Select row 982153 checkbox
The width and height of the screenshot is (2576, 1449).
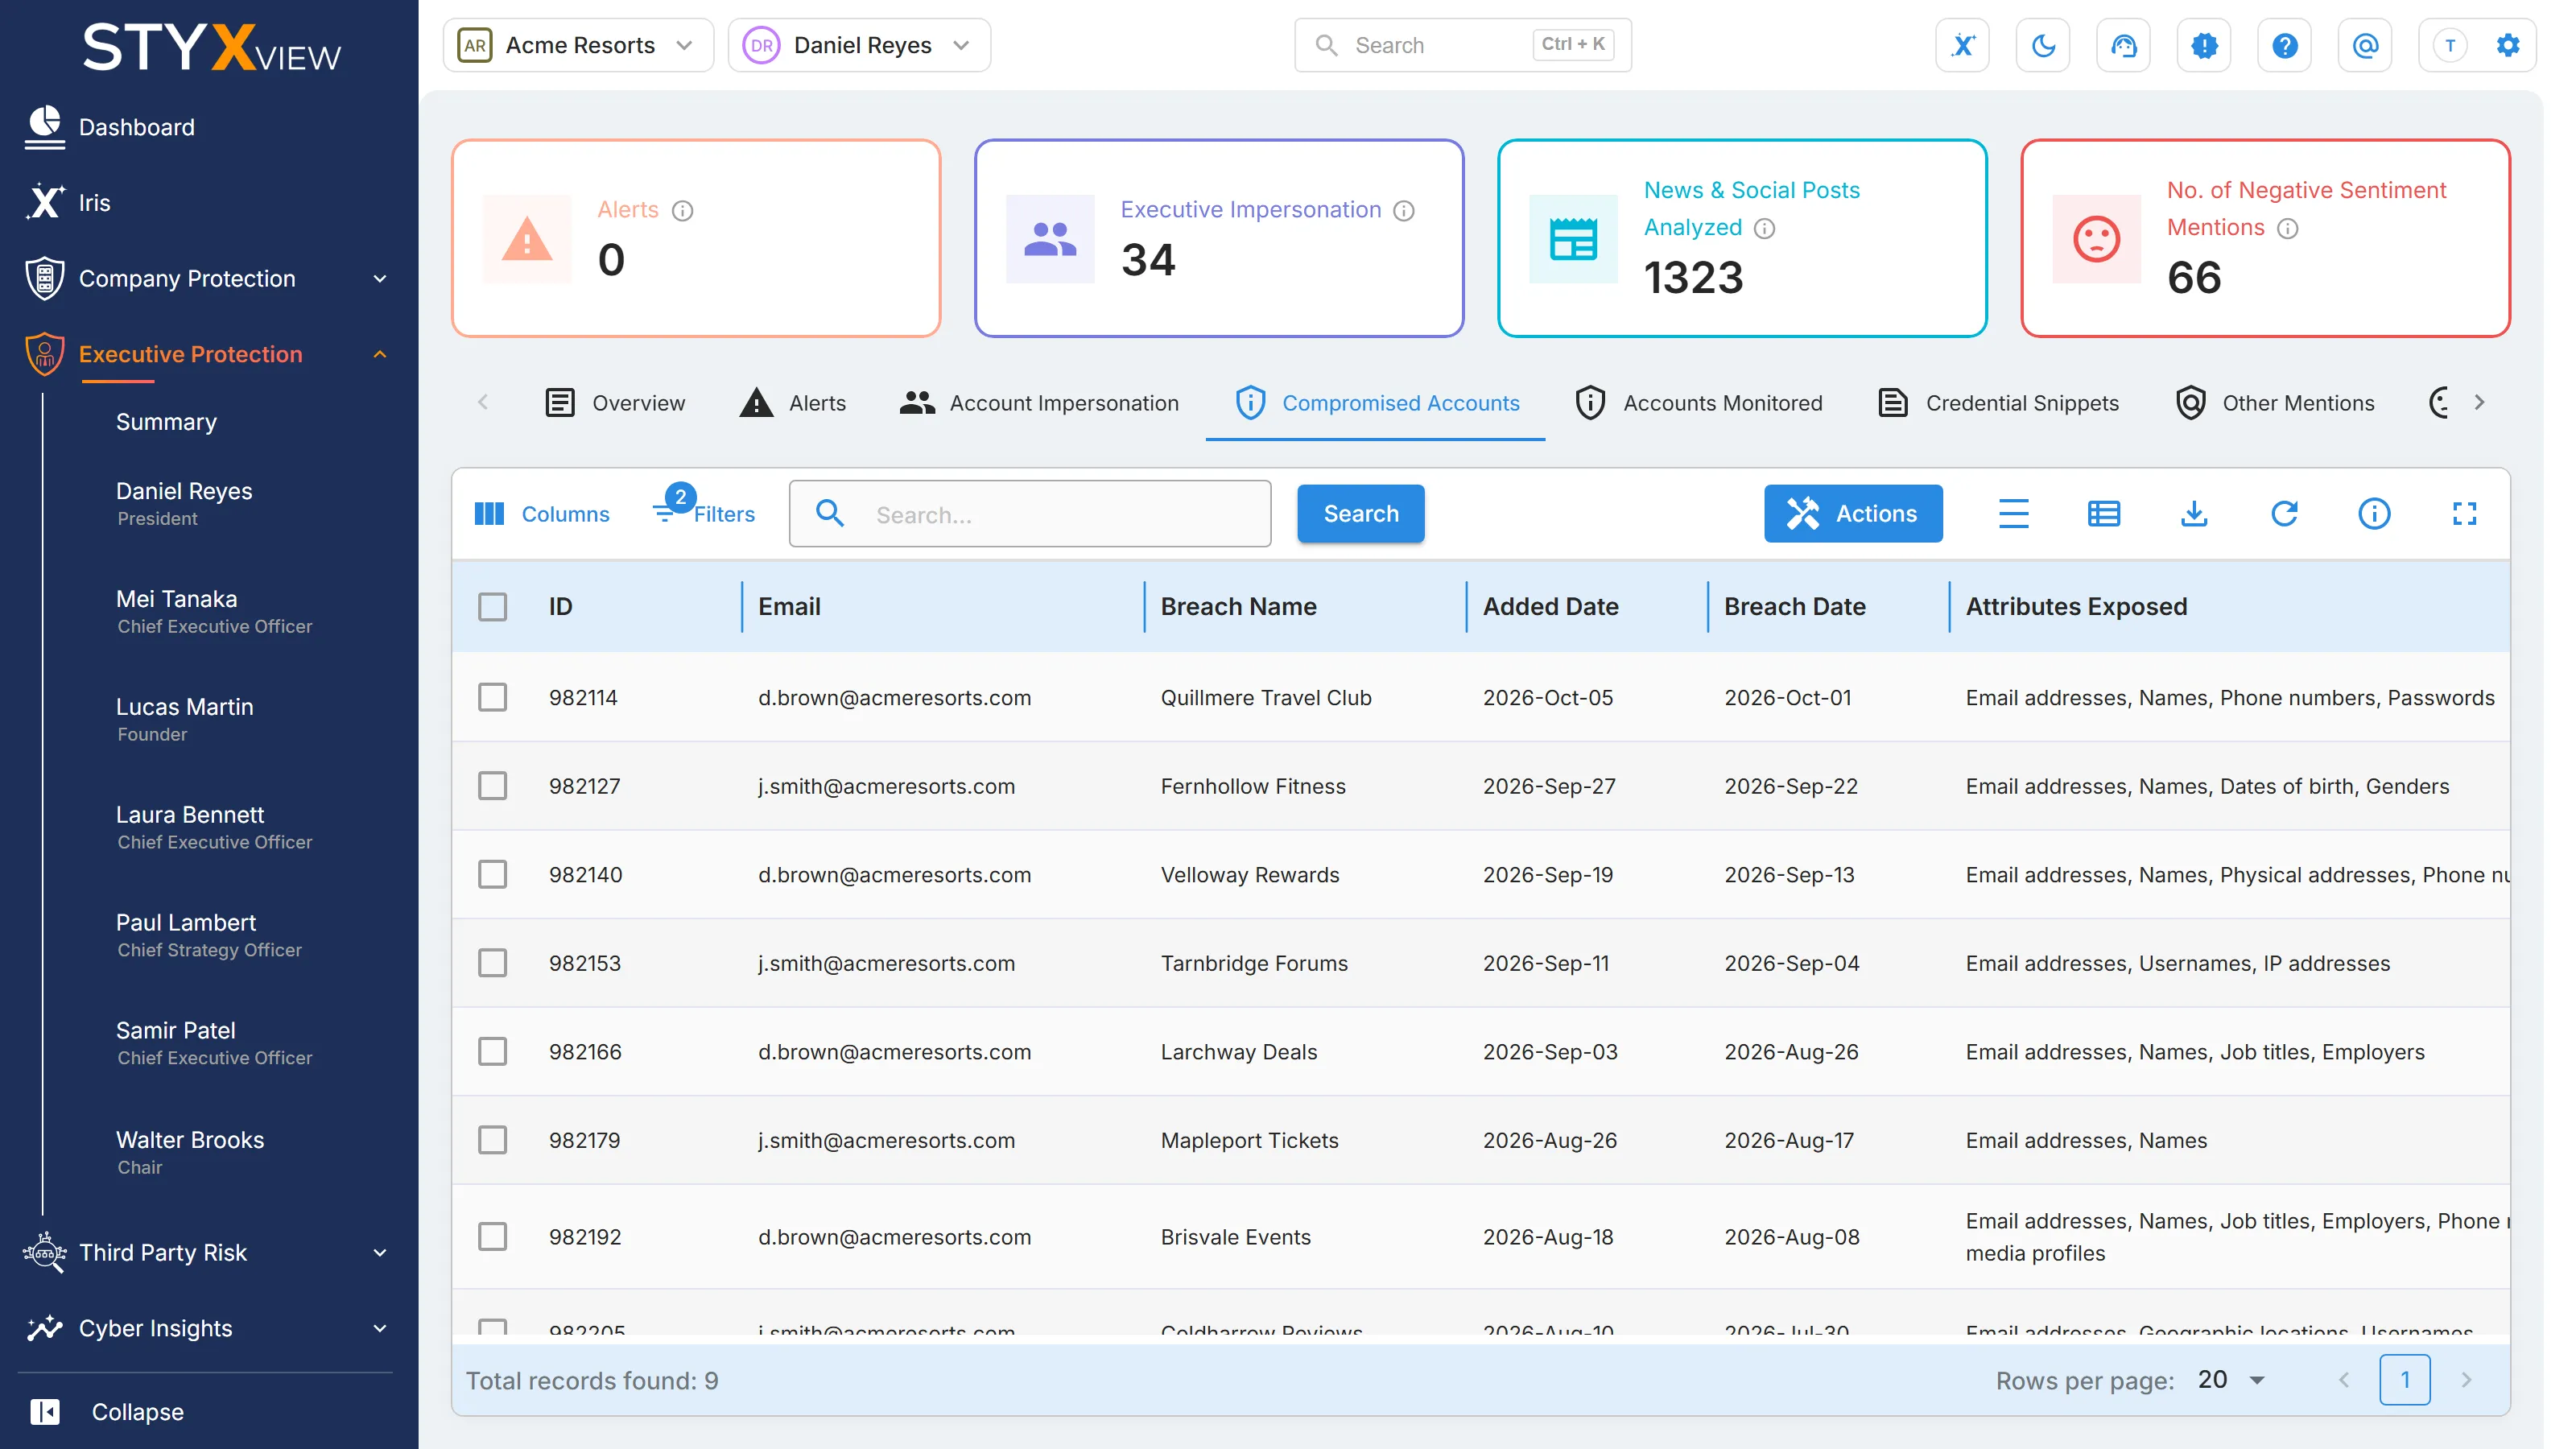point(492,963)
